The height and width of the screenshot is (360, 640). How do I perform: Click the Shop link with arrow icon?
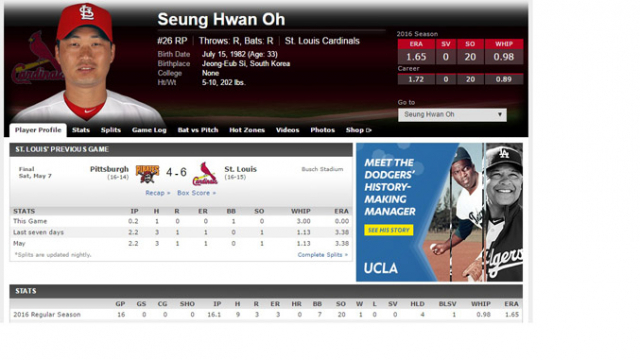(x=359, y=130)
